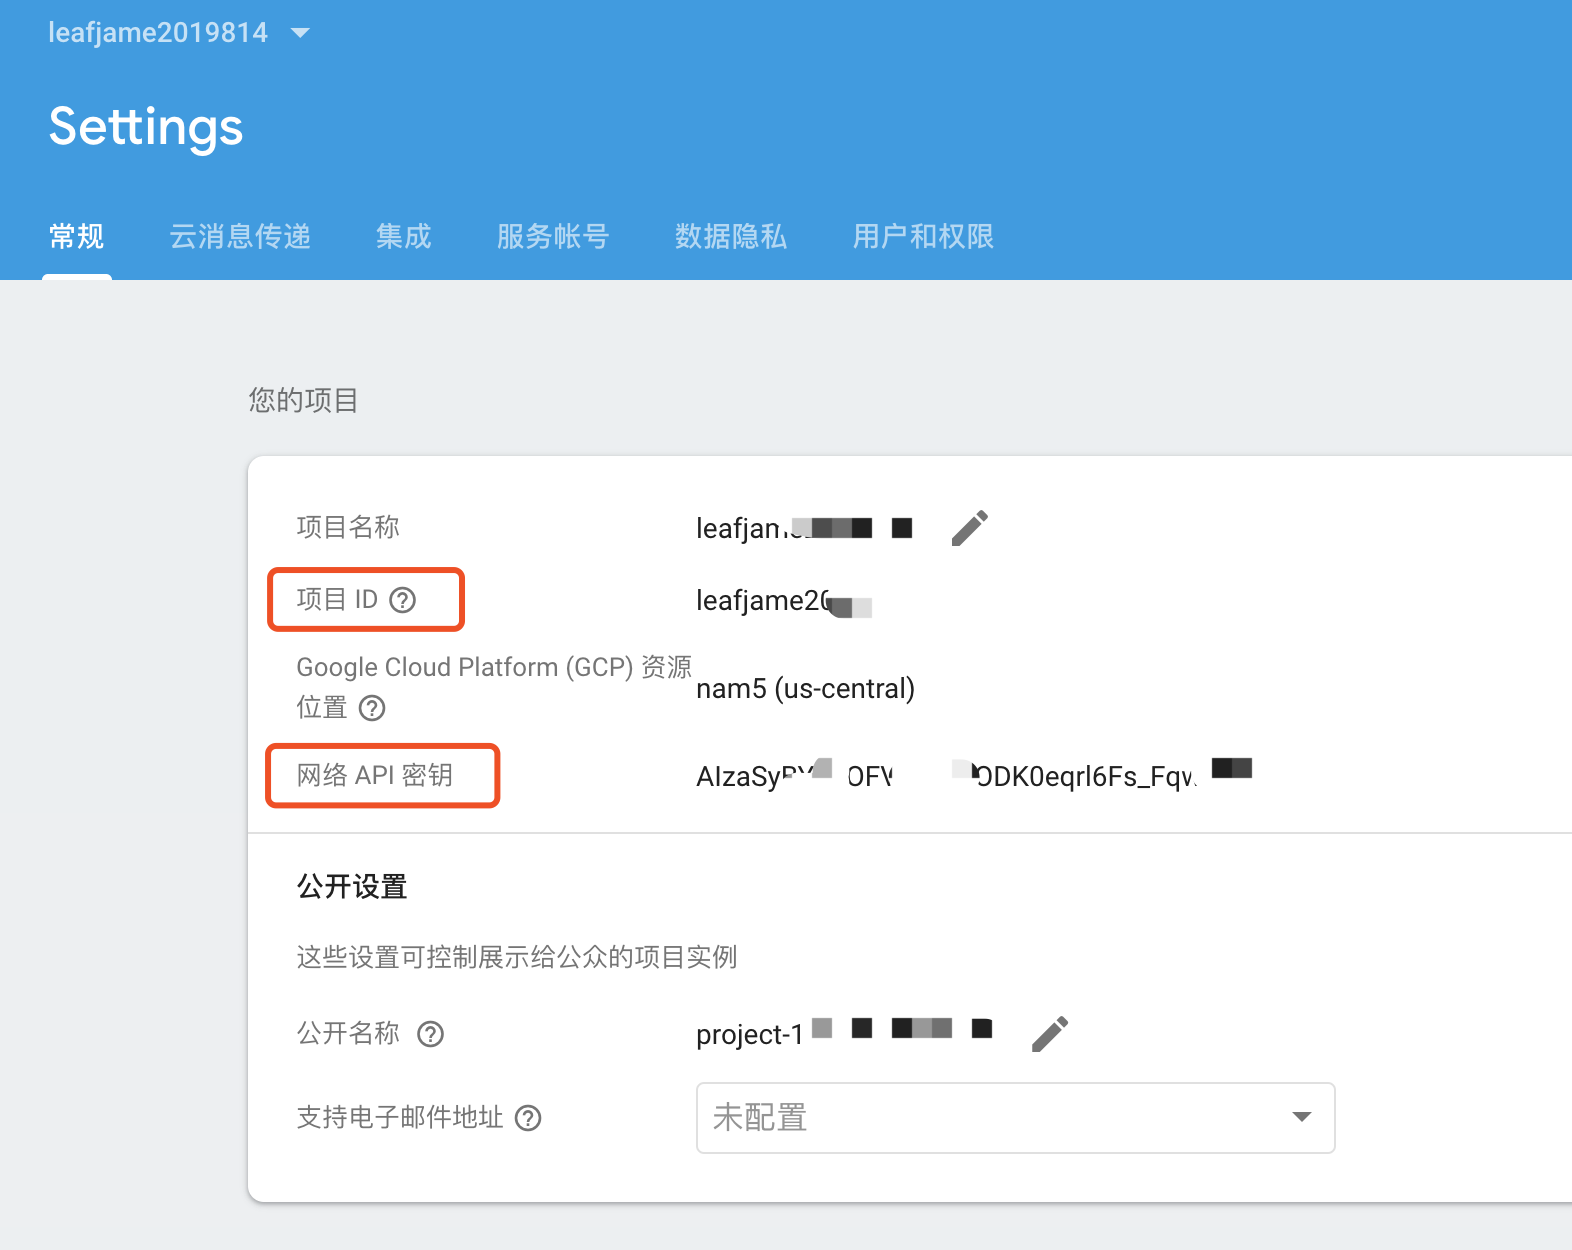Click the Settings page title

click(146, 127)
